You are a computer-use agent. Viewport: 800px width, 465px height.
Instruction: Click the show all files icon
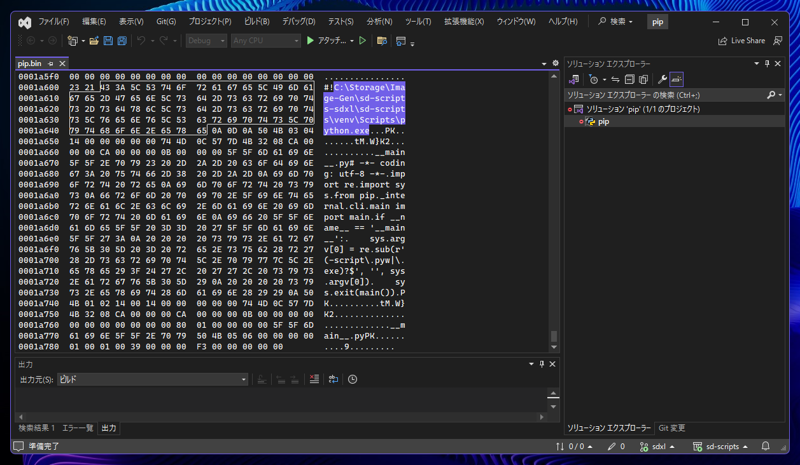coord(643,80)
